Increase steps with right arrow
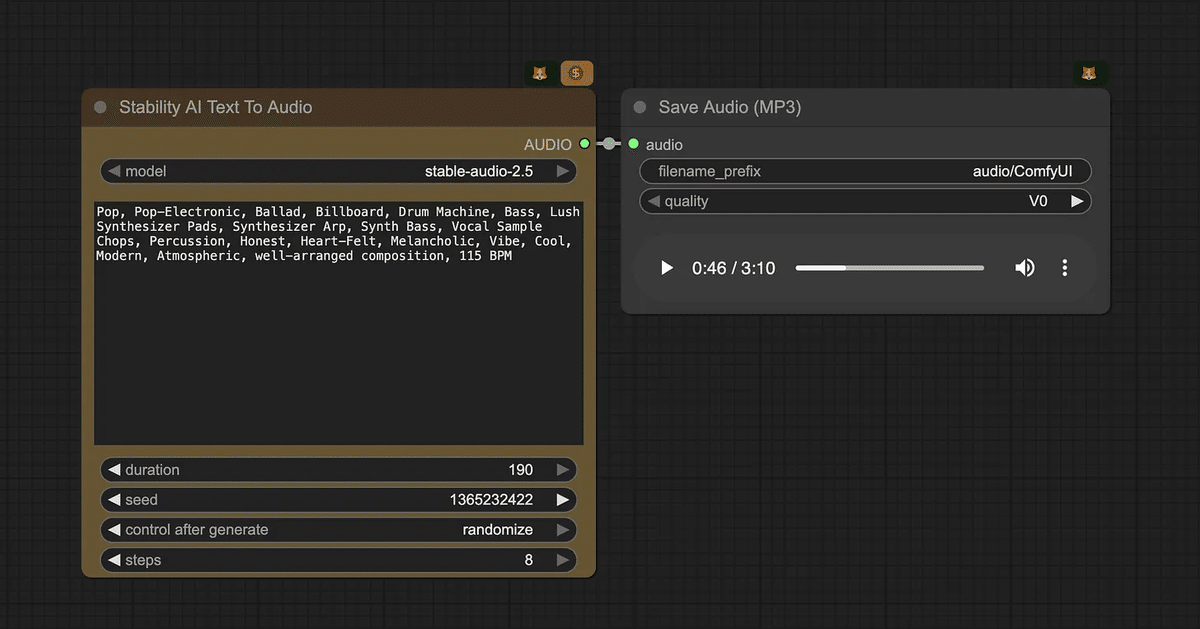The height and width of the screenshot is (629, 1200). (563, 560)
